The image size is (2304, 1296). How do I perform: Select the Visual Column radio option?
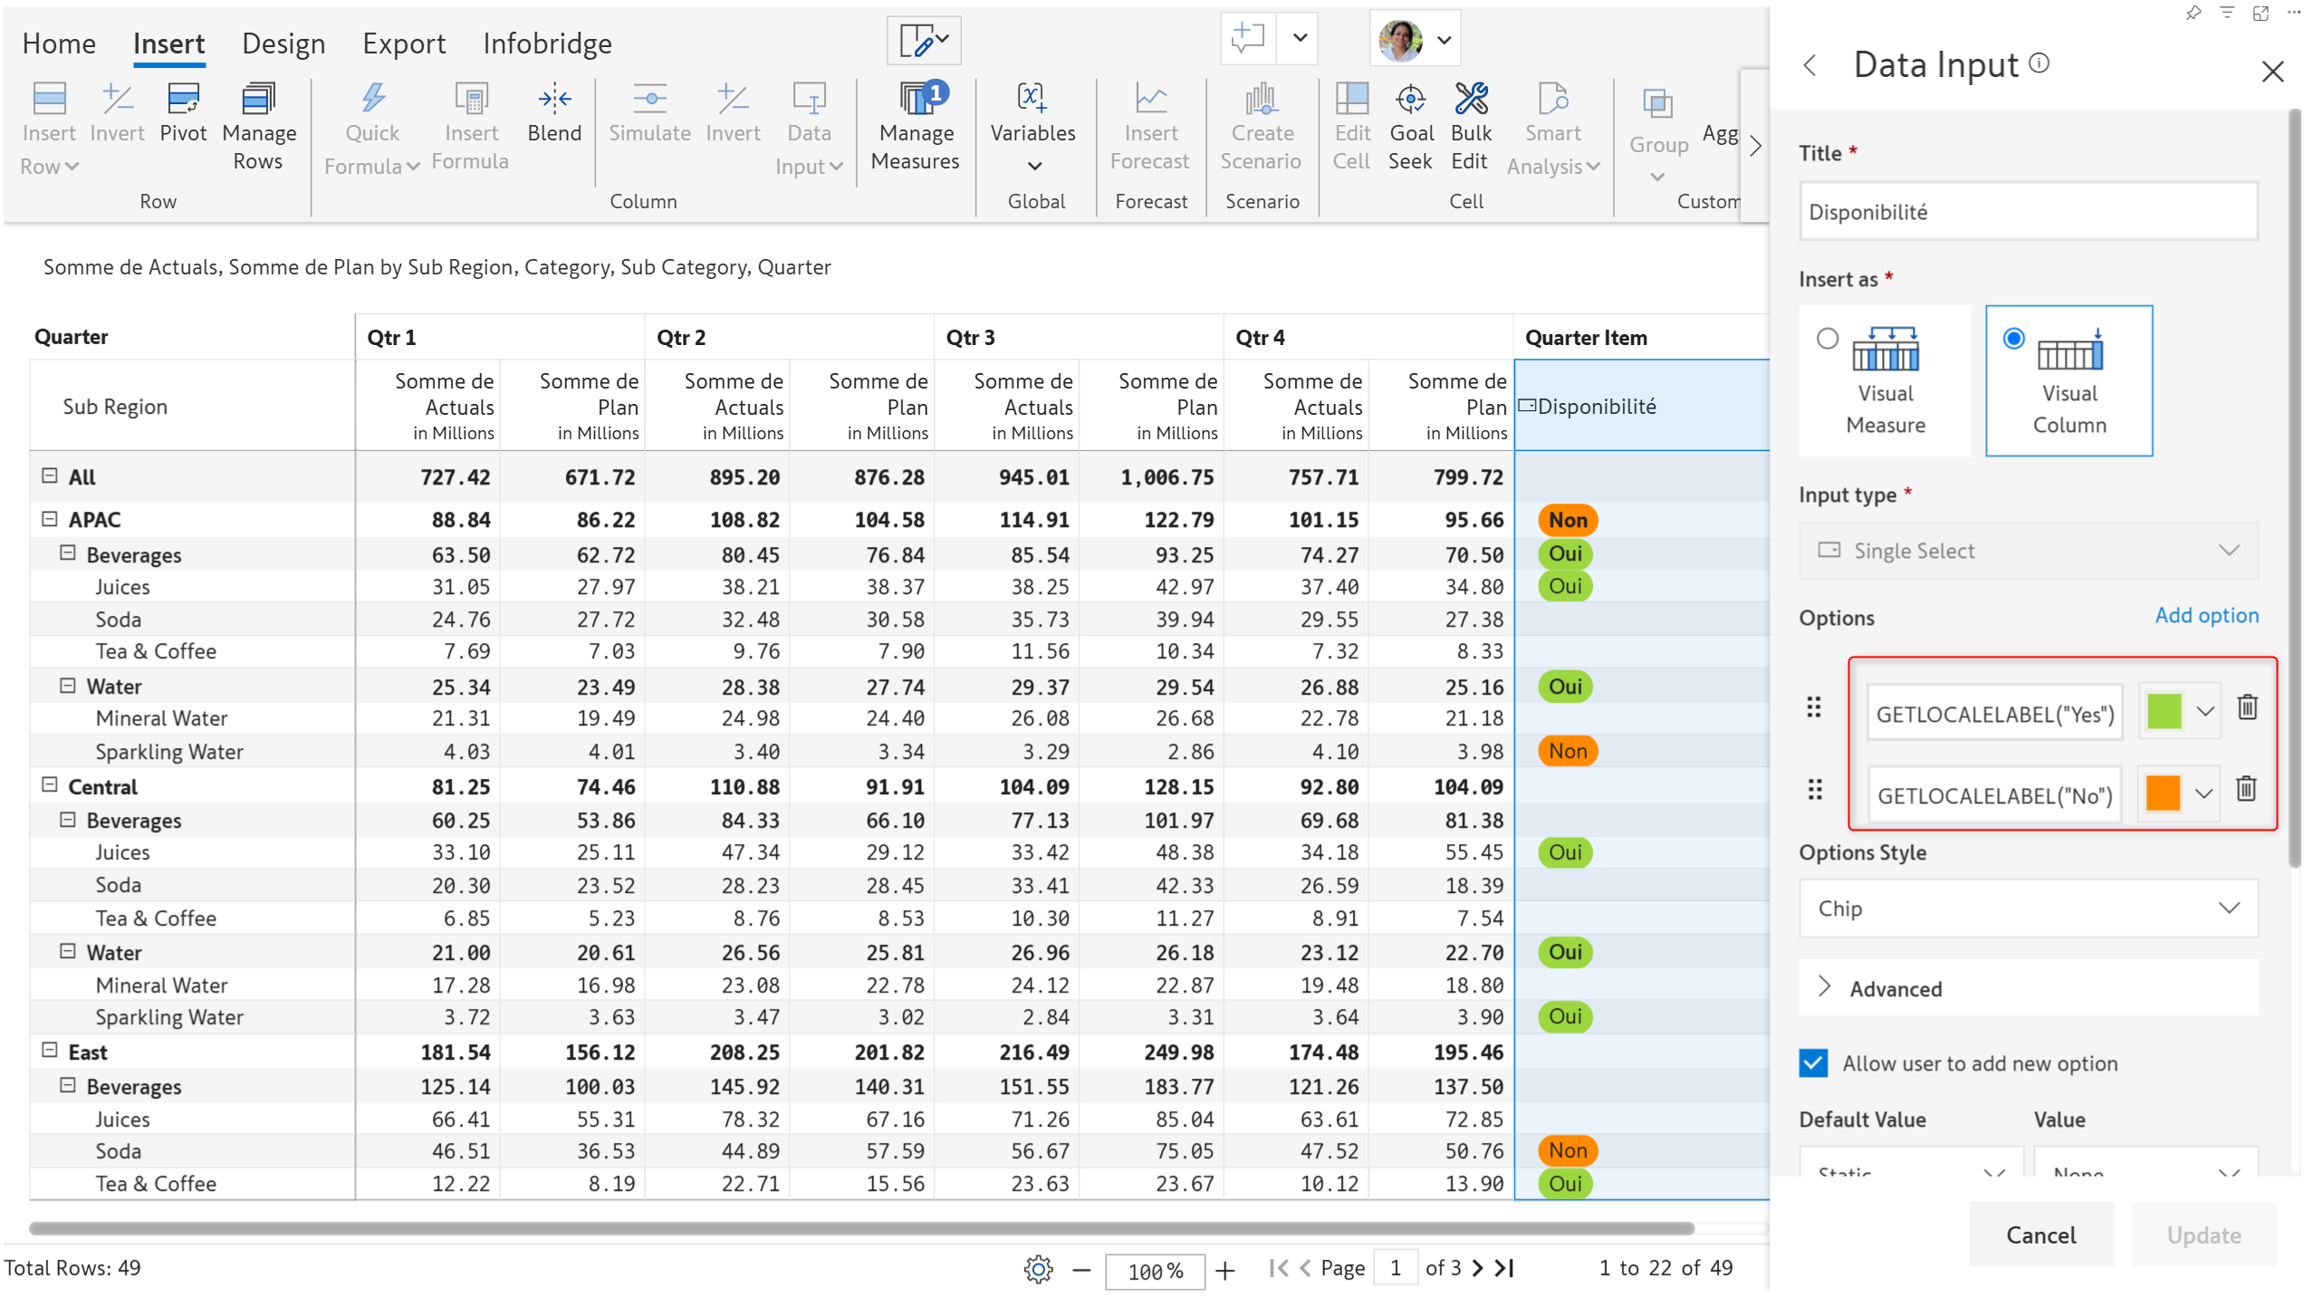coord(2014,339)
